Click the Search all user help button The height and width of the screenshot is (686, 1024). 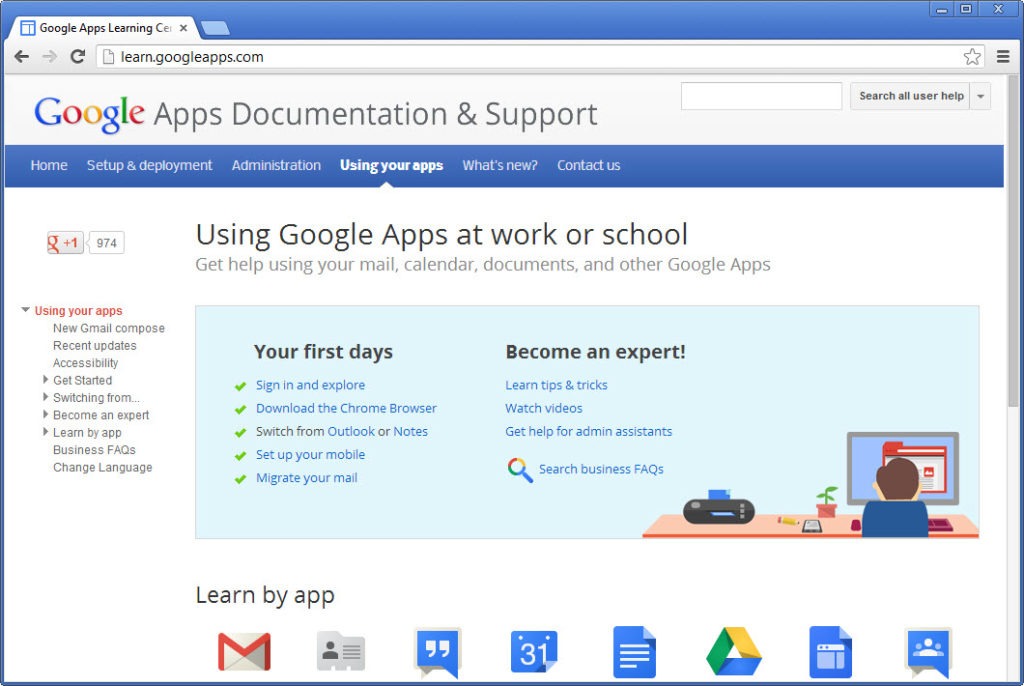[910, 96]
